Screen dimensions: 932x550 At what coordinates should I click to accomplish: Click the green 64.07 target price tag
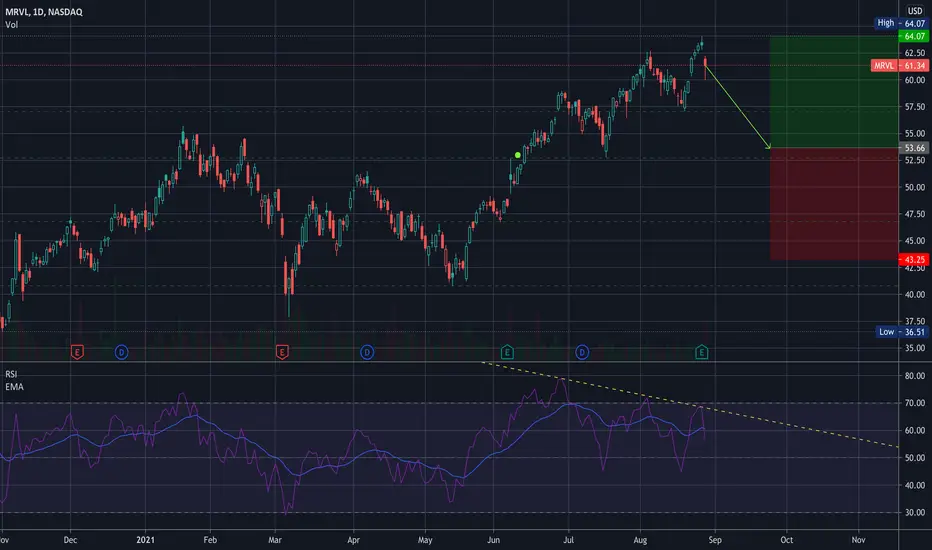914,36
